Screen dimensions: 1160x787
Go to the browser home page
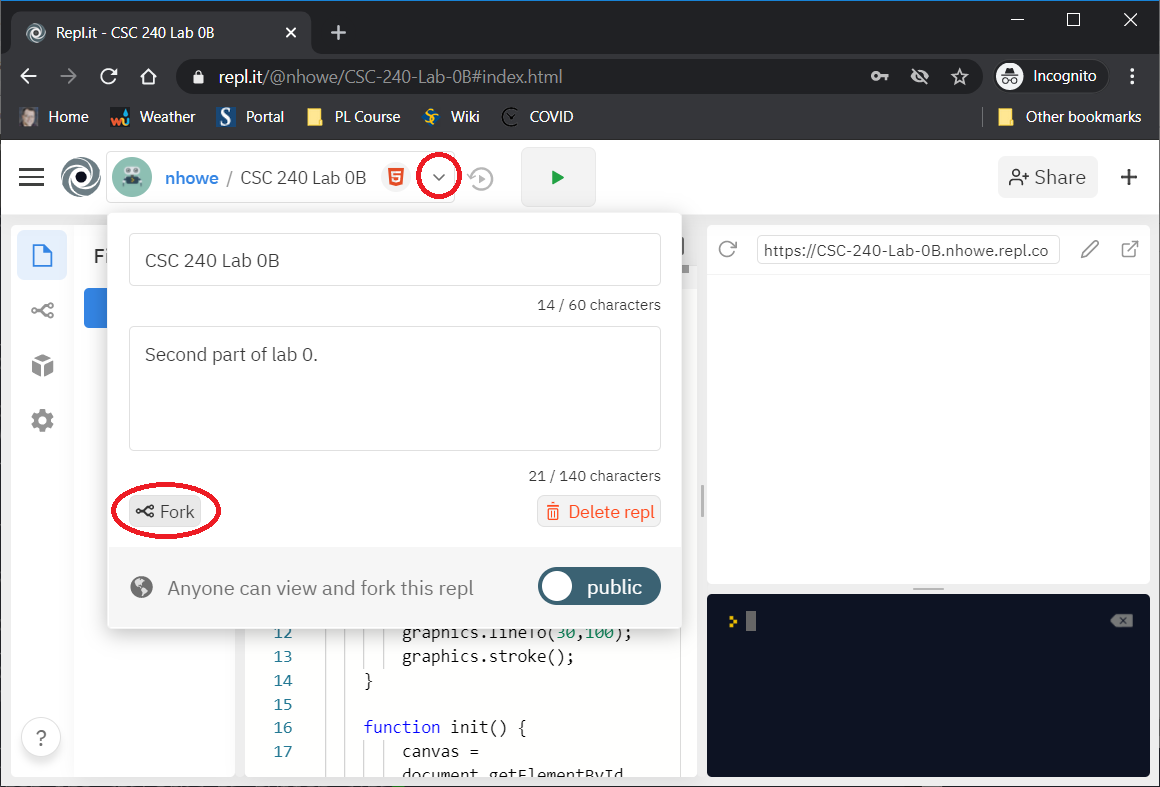pos(149,76)
